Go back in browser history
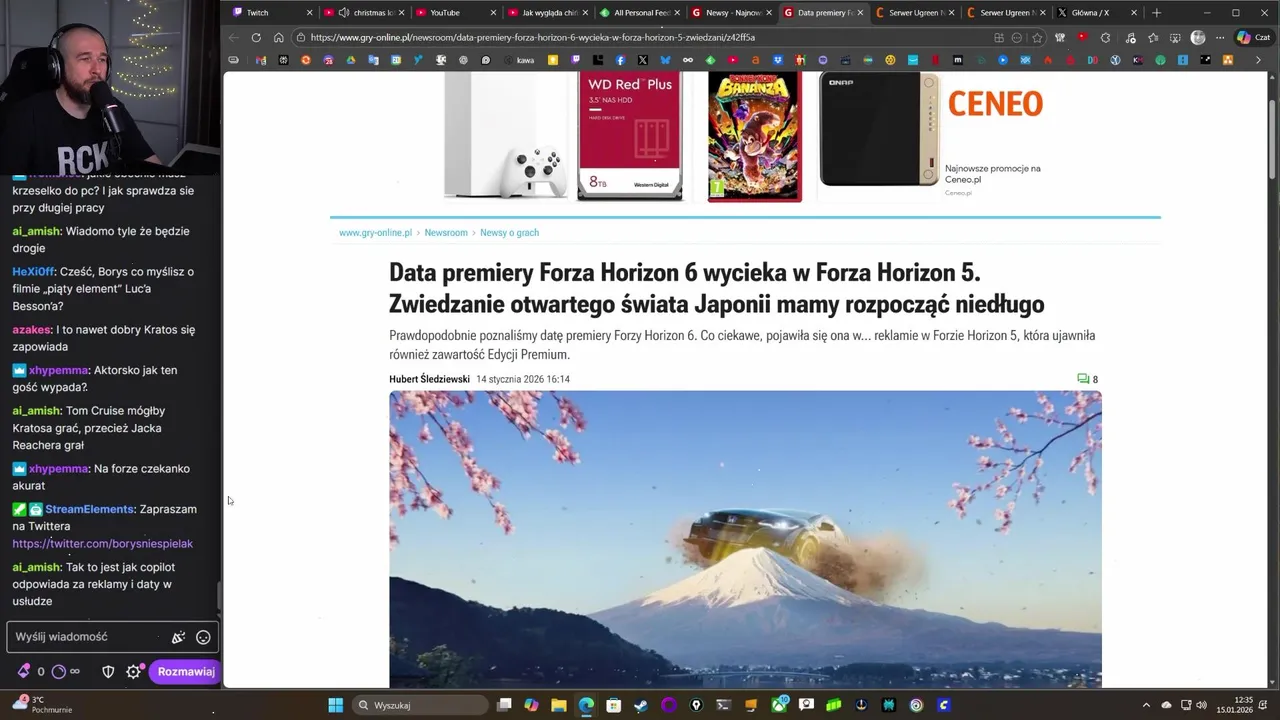The image size is (1280, 720). pos(234,37)
